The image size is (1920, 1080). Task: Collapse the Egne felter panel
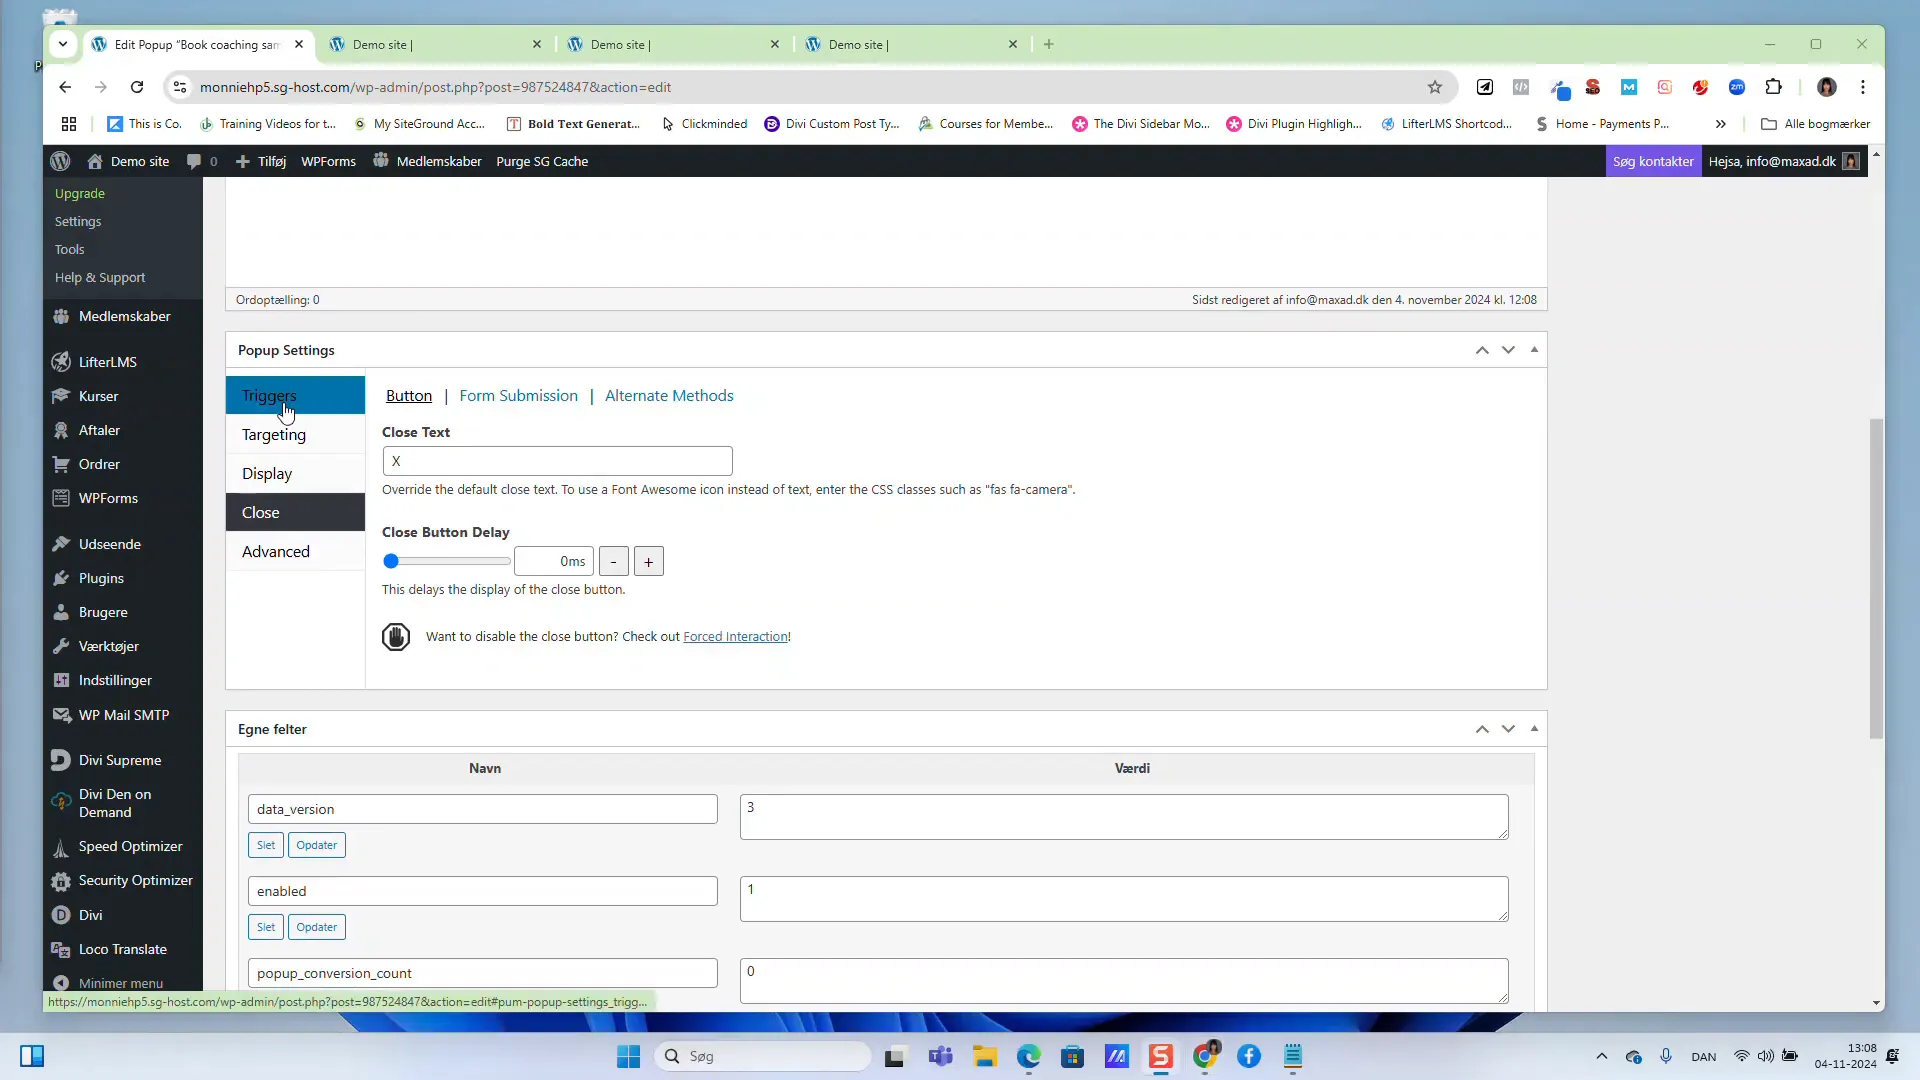point(1535,729)
